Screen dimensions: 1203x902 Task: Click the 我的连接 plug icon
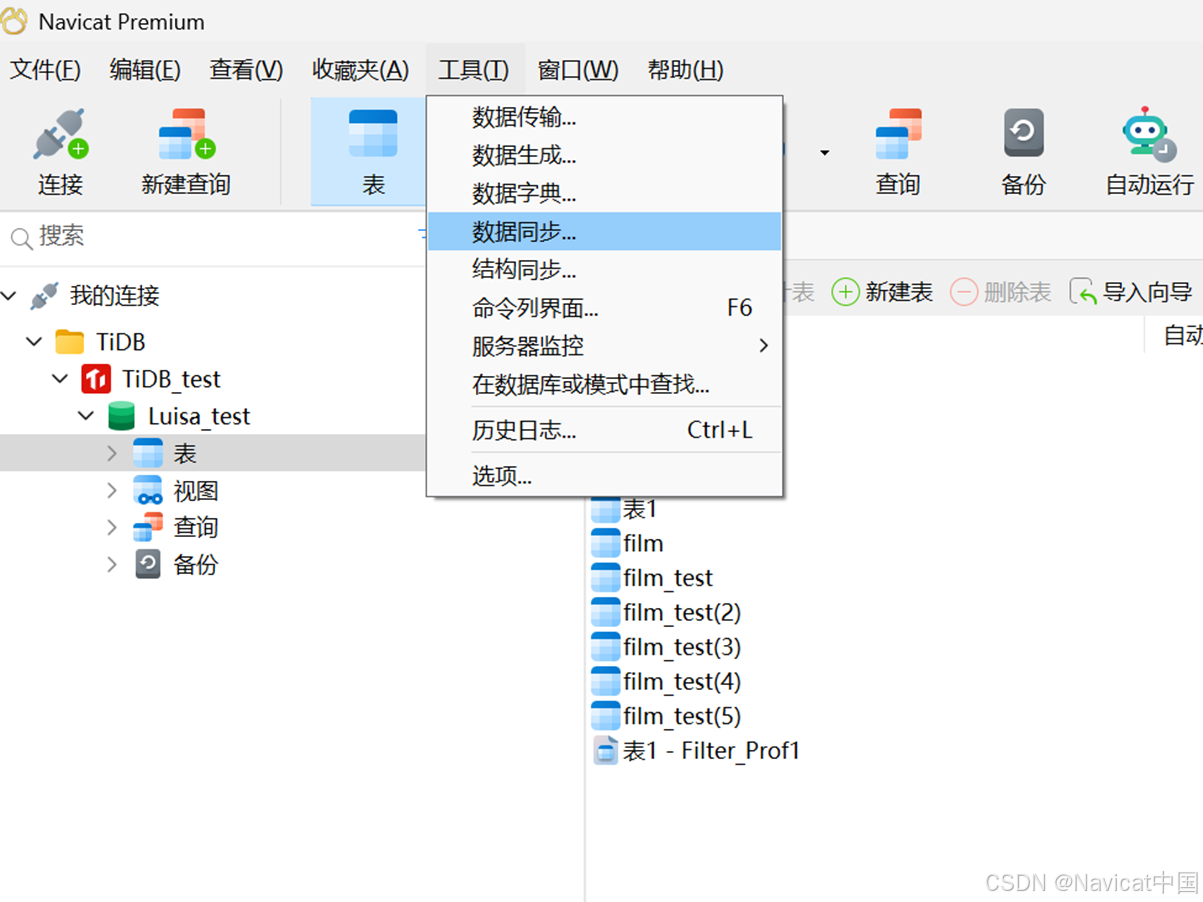[x=44, y=296]
